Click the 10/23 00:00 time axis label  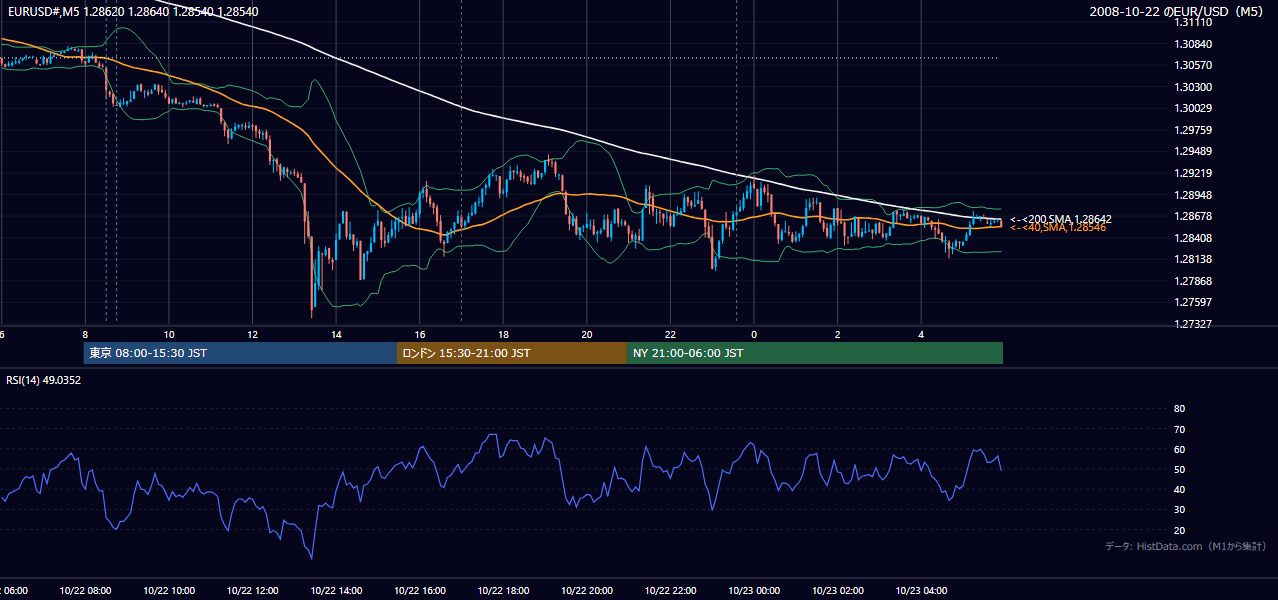(x=753, y=590)
